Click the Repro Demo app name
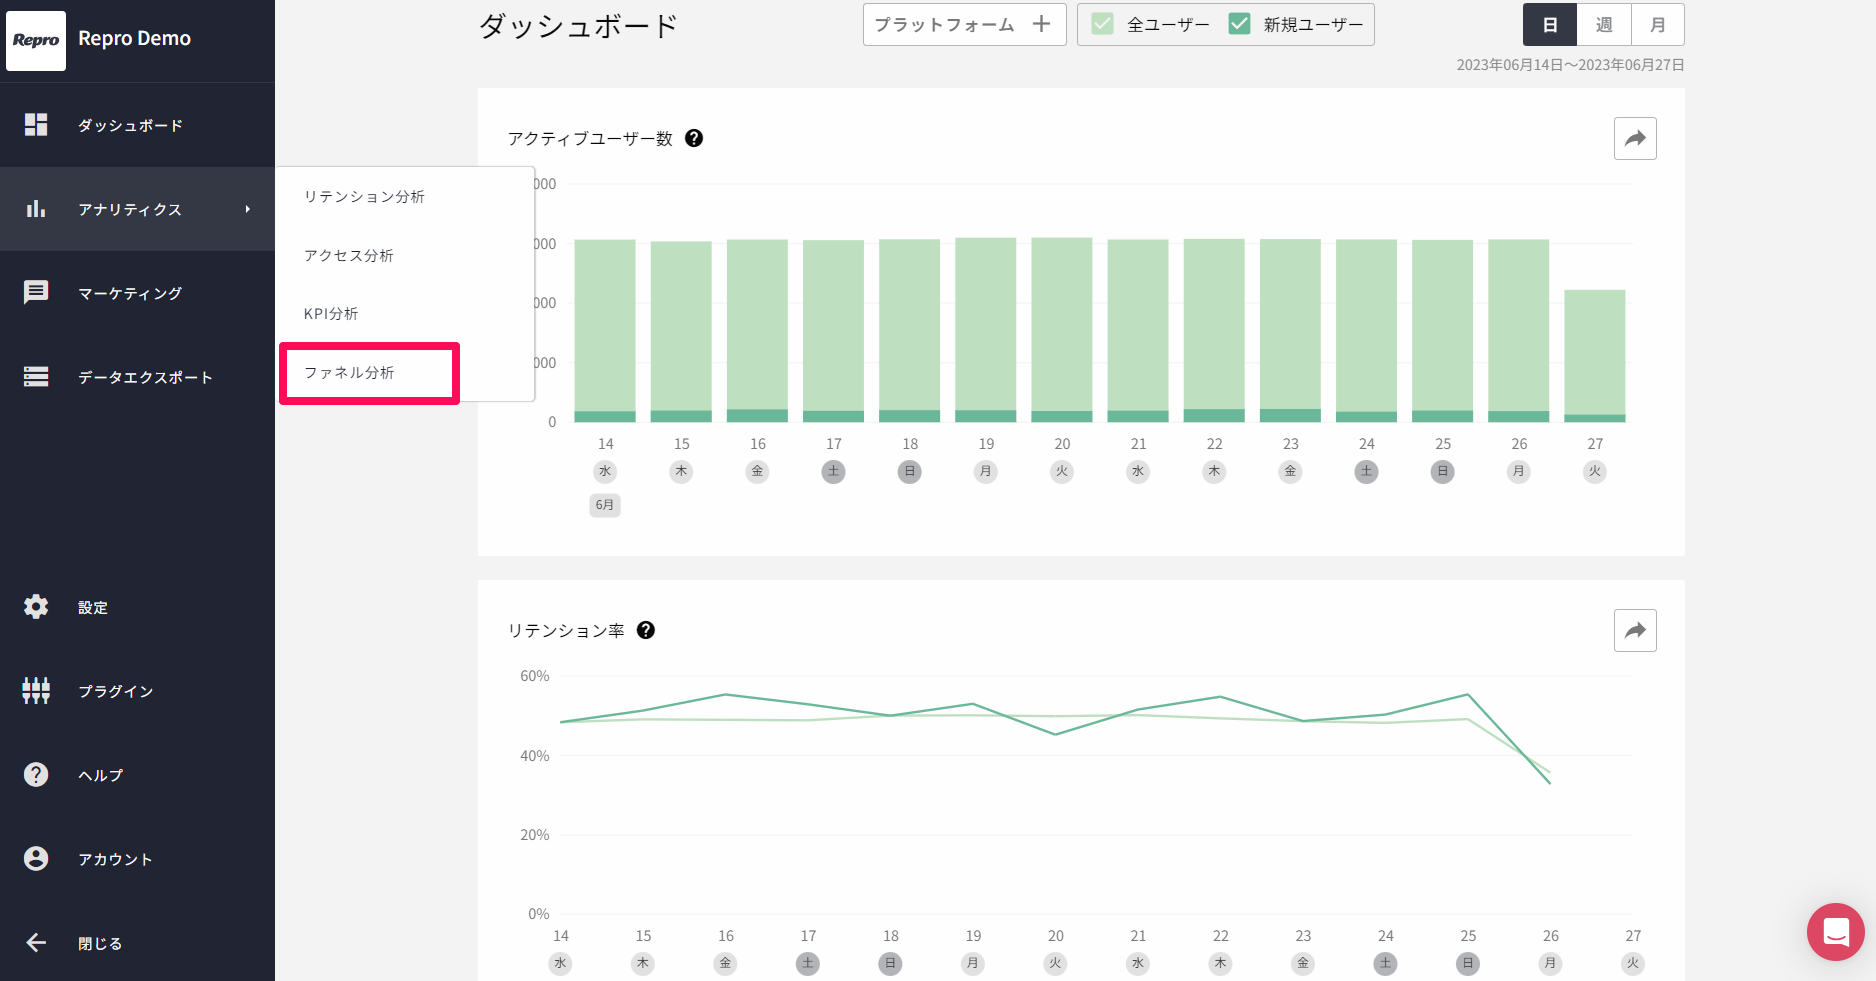This screenshot has width=1876, height=981. pyautogui.click(x=134, y=38)
